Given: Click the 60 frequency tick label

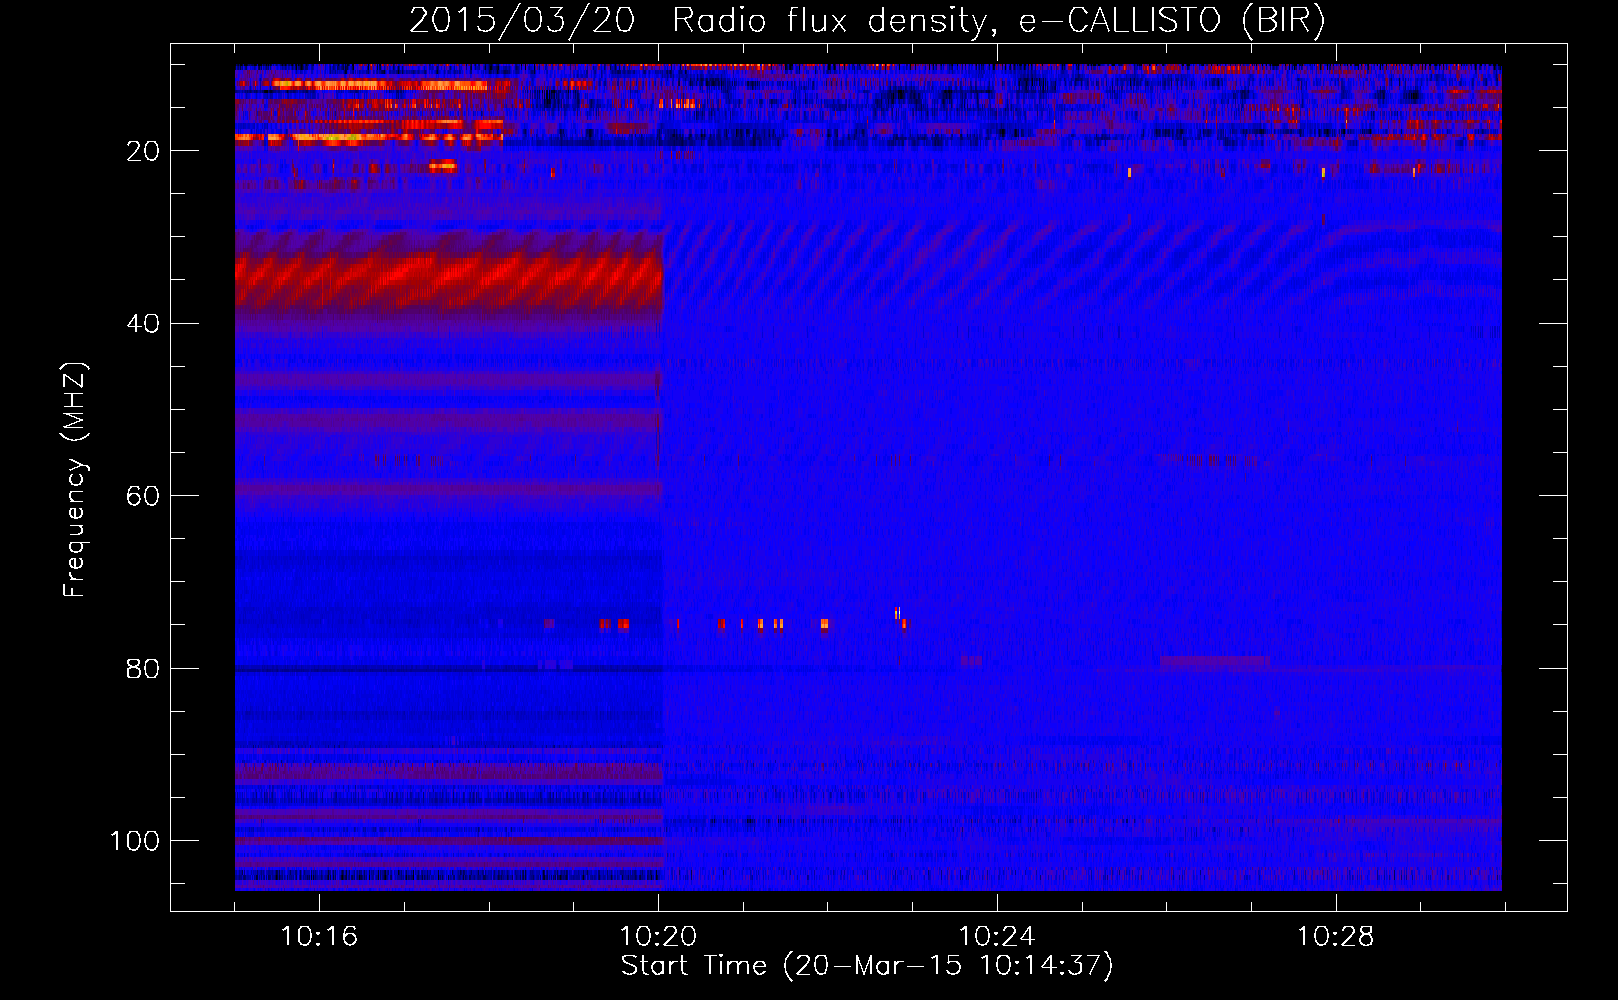Looking at the screenshot, I should click(x=144, y=497).
